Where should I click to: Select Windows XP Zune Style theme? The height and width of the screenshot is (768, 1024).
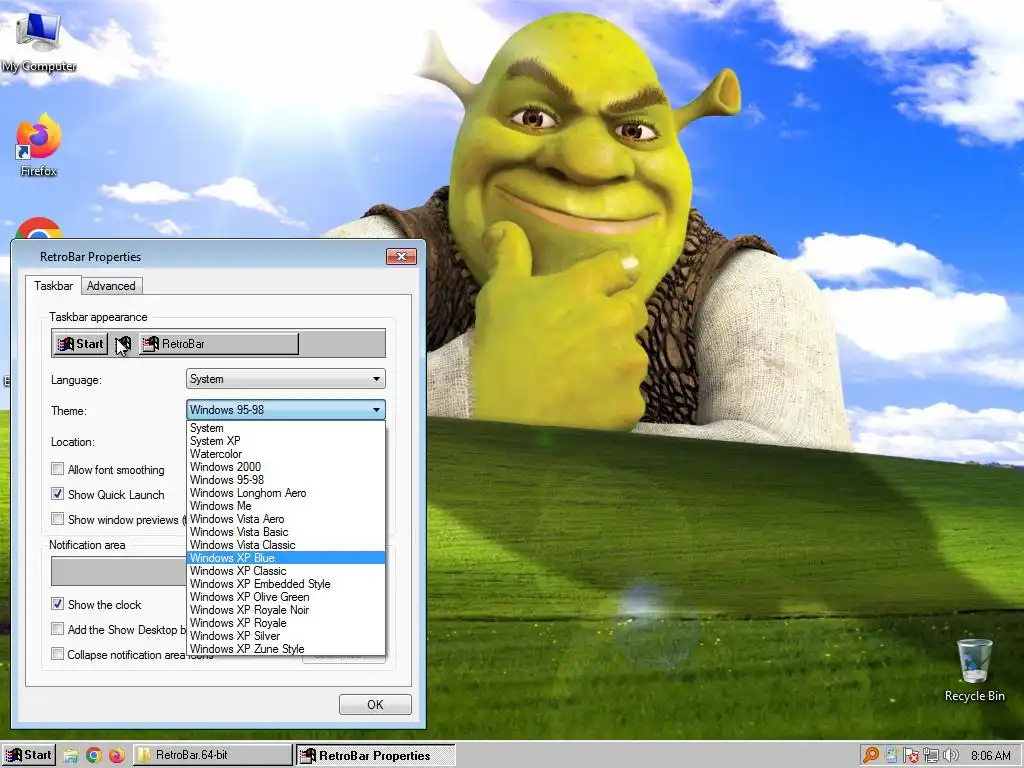point(286,648)
